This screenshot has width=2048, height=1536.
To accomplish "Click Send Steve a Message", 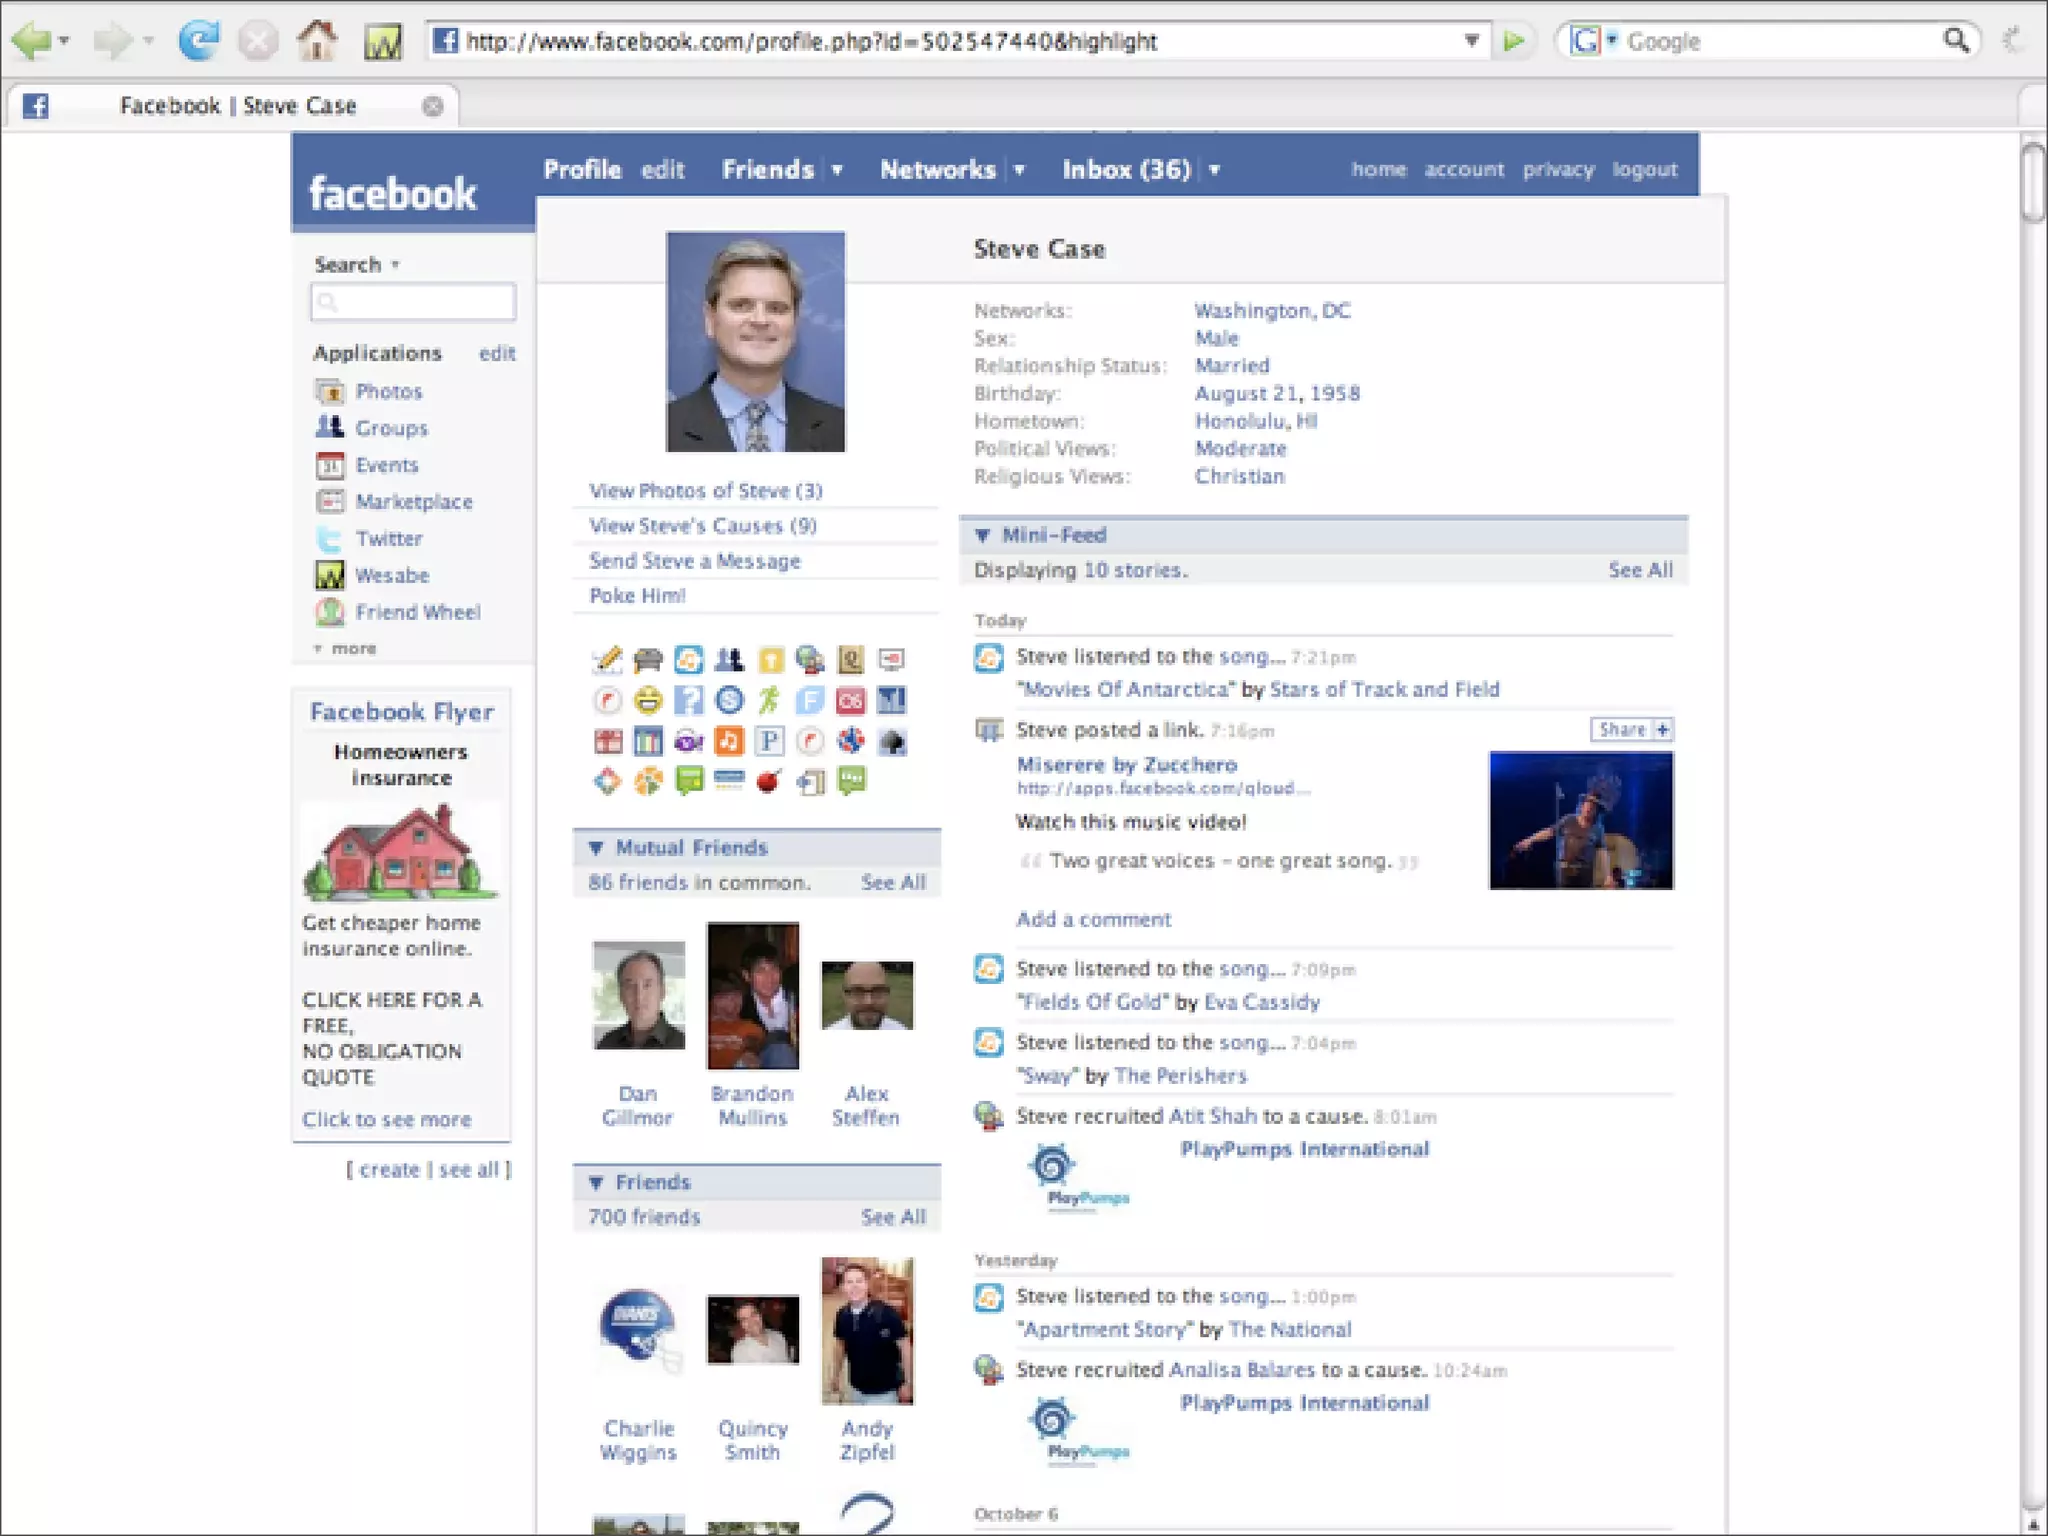I will pyautogui.click(x=695, y=561).
